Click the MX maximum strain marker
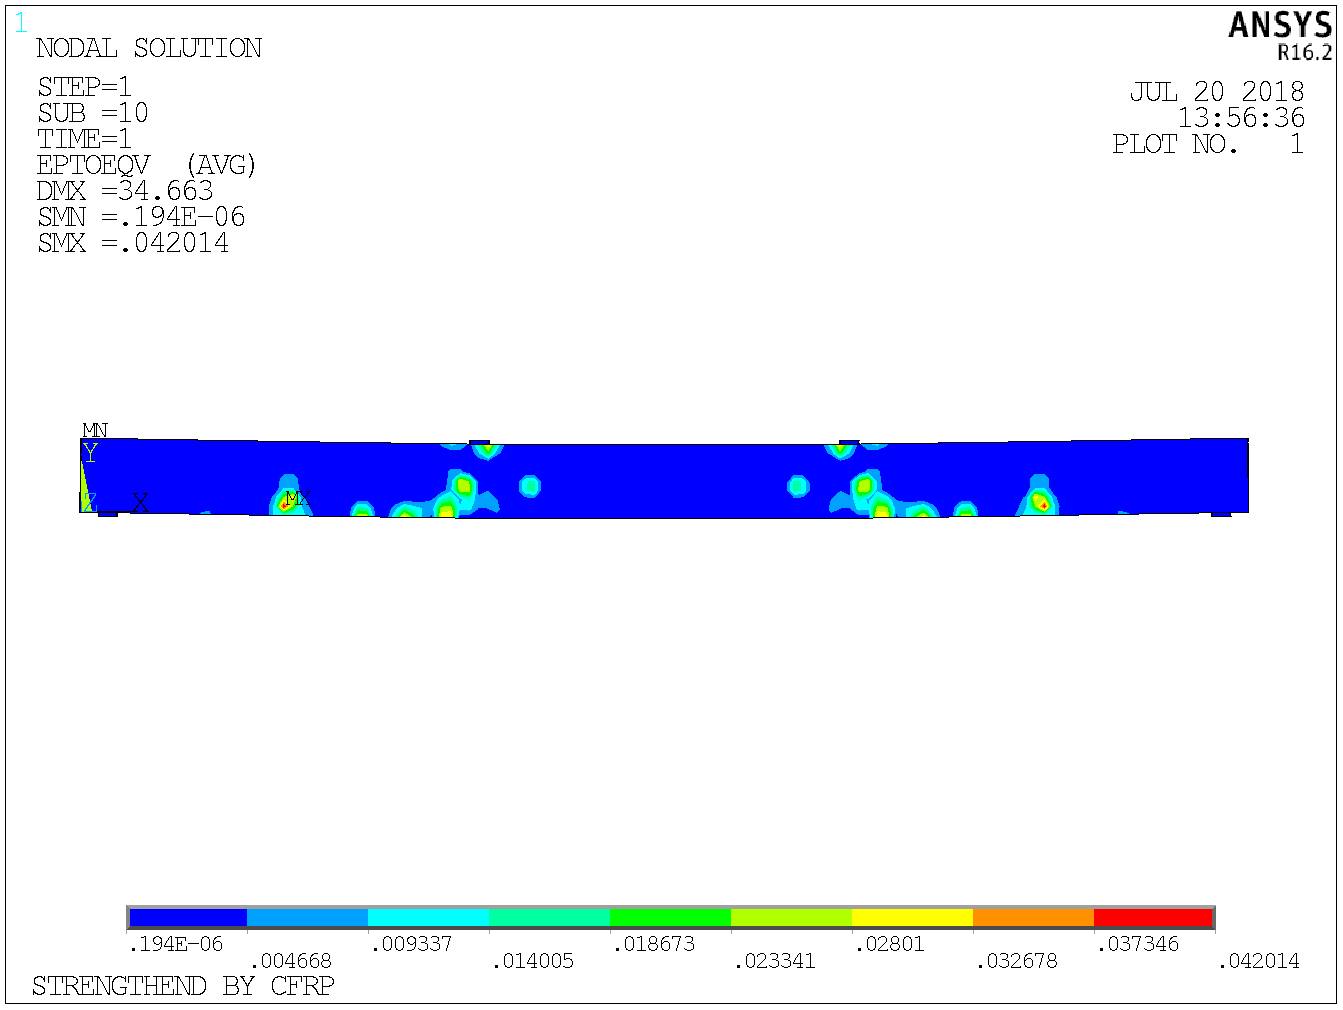This screenshot has height=1010, width=1343. coord(296,498)
